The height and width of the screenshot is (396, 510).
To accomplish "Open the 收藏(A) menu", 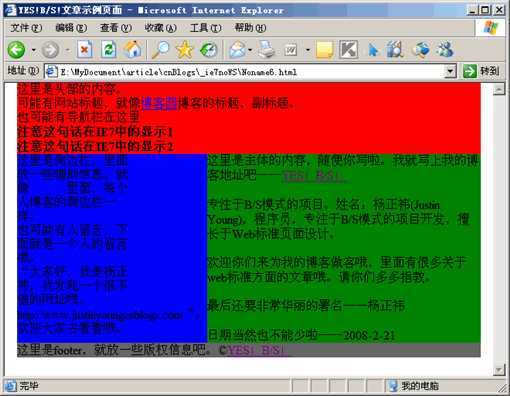I will [160, 28].
